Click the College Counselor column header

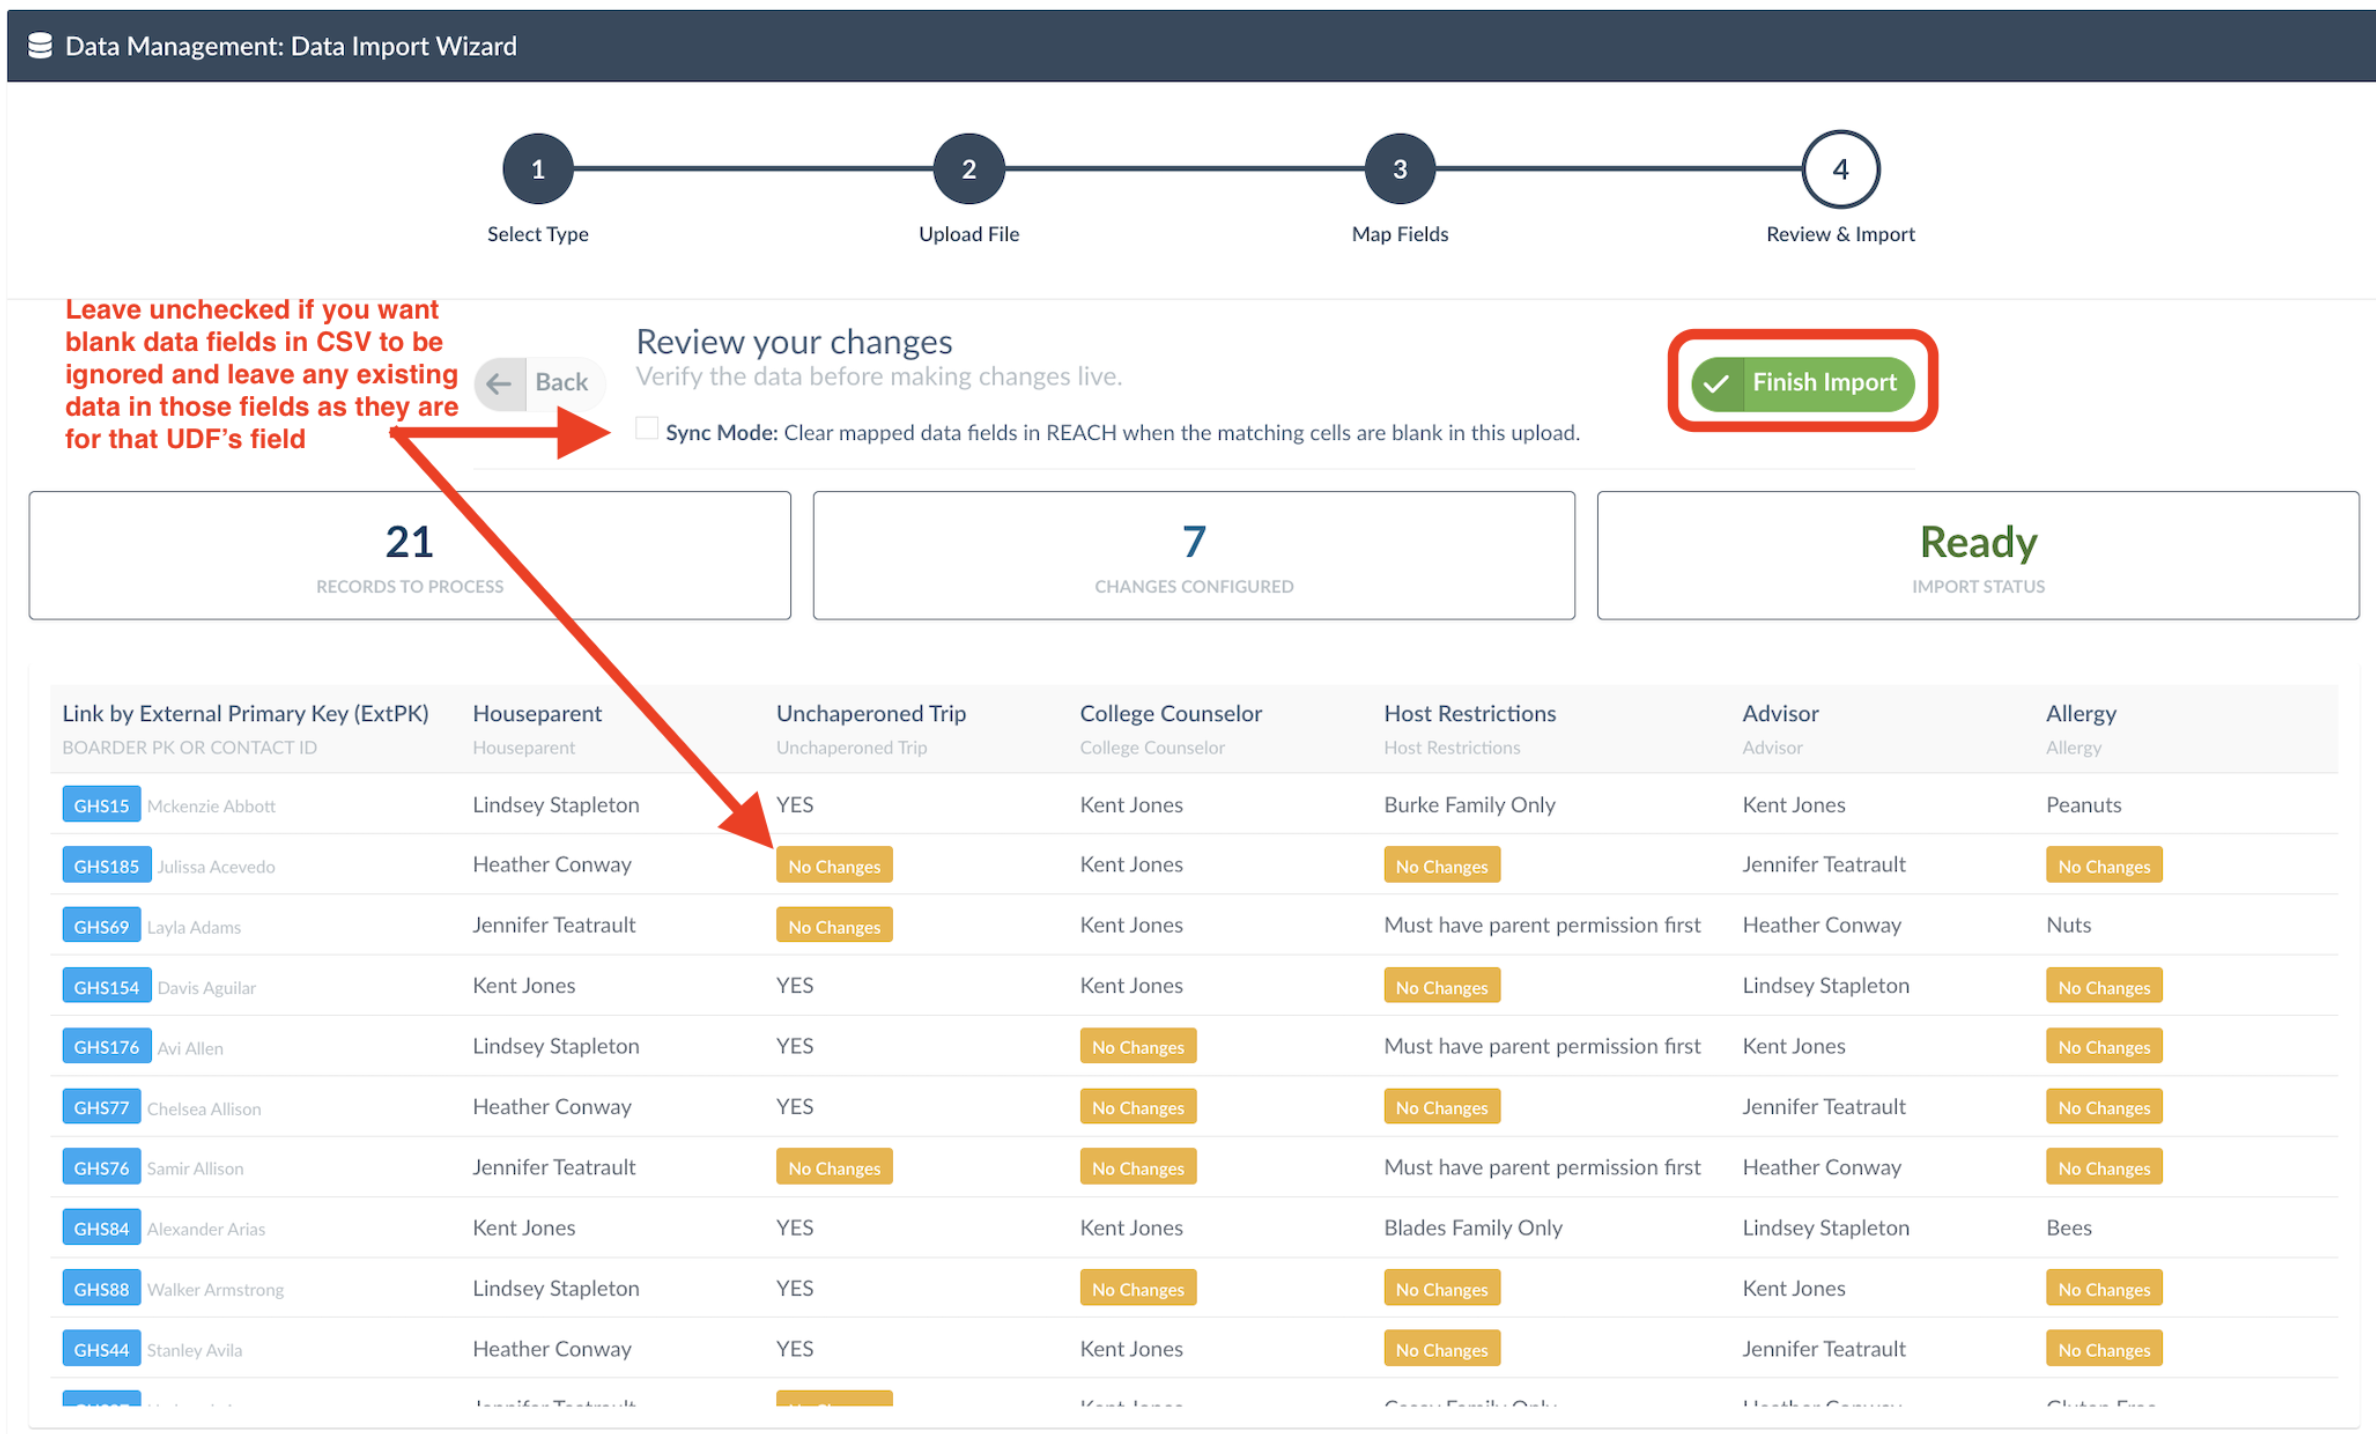[1171, 713]
